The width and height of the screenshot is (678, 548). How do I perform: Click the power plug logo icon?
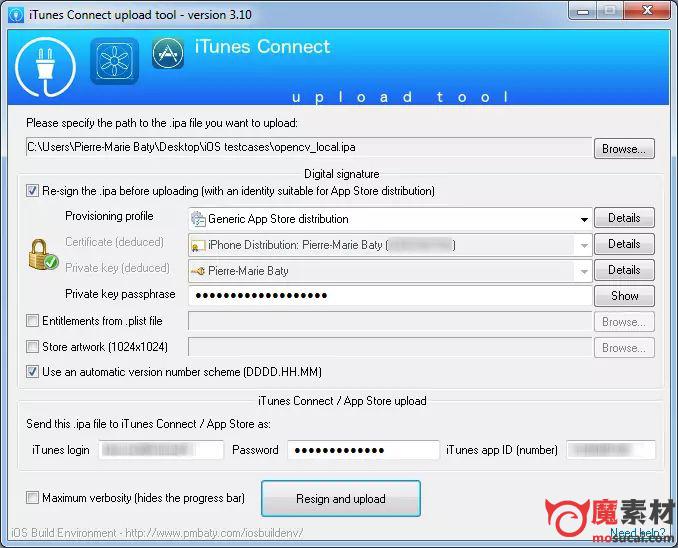point(45,67)
